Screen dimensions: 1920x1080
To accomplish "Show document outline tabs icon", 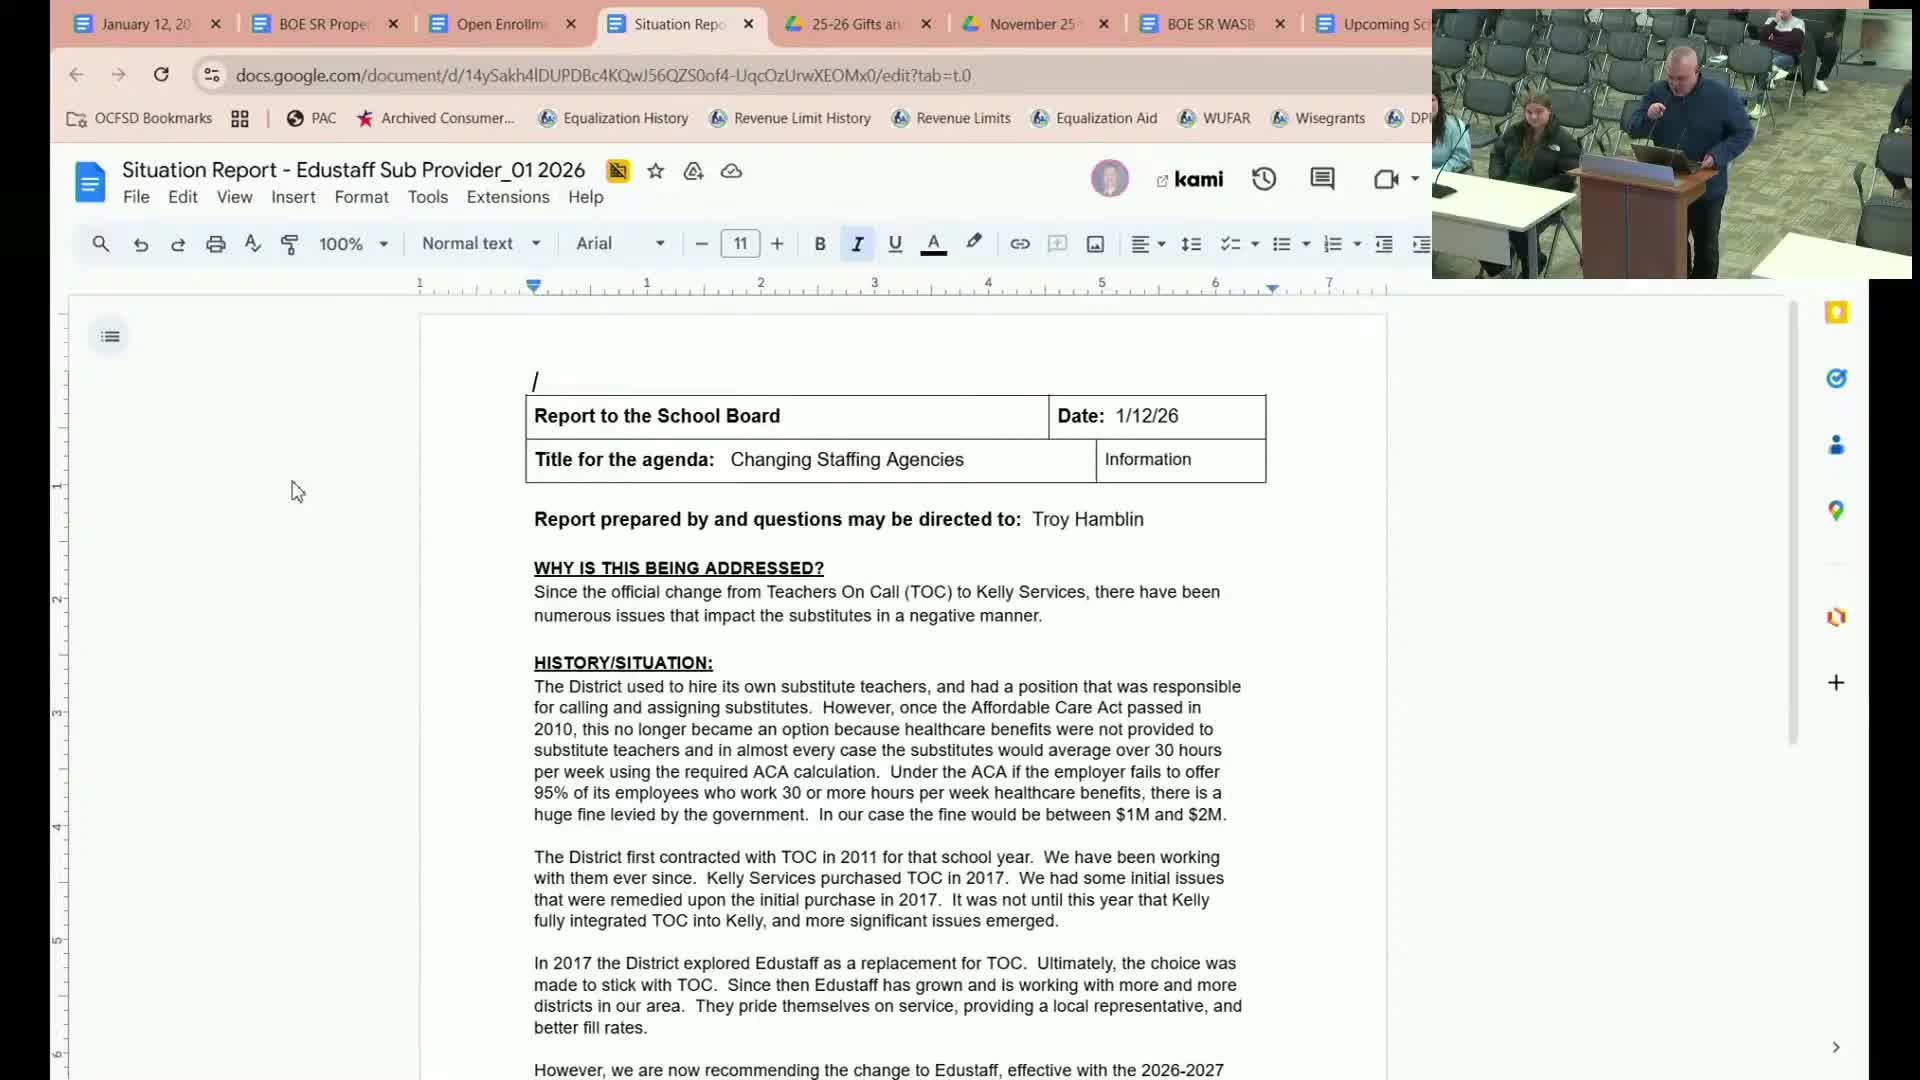I will pyautogui.click(x=110, y=337).
